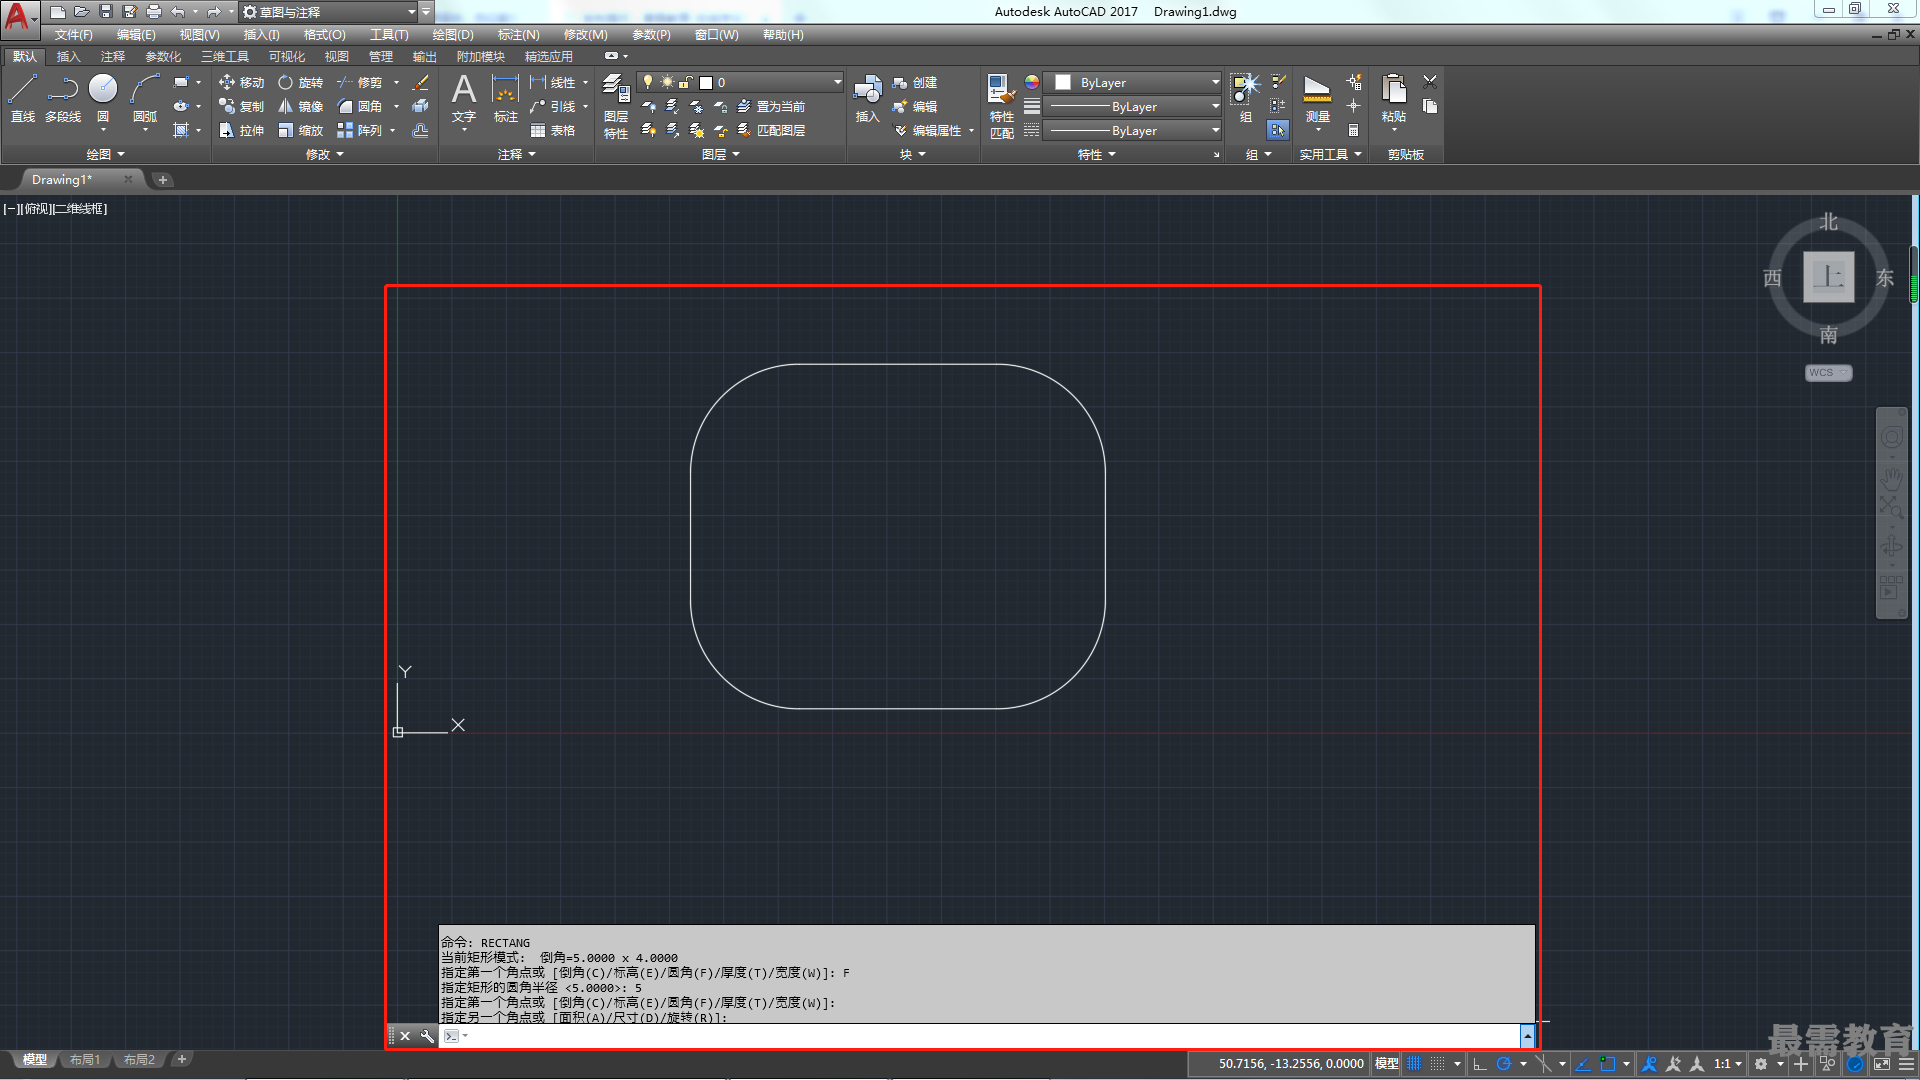Open the annotation scale 1:1 dropdown
This screenshot has width=1920, height=1080.
[x=1727, y=1064]
